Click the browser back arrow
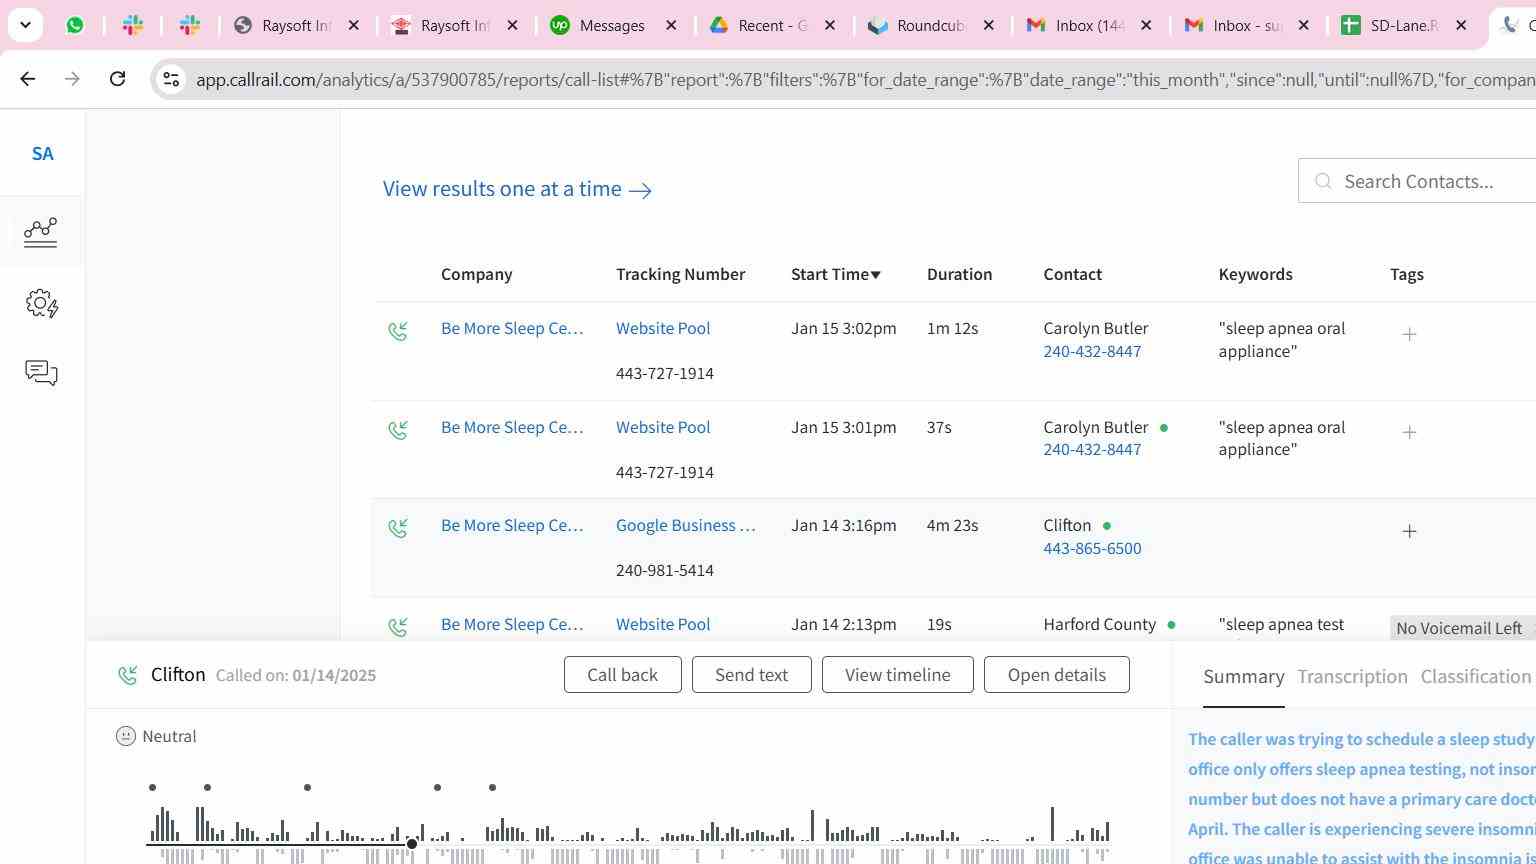The image size is (1536, 864). coord(28,78)
